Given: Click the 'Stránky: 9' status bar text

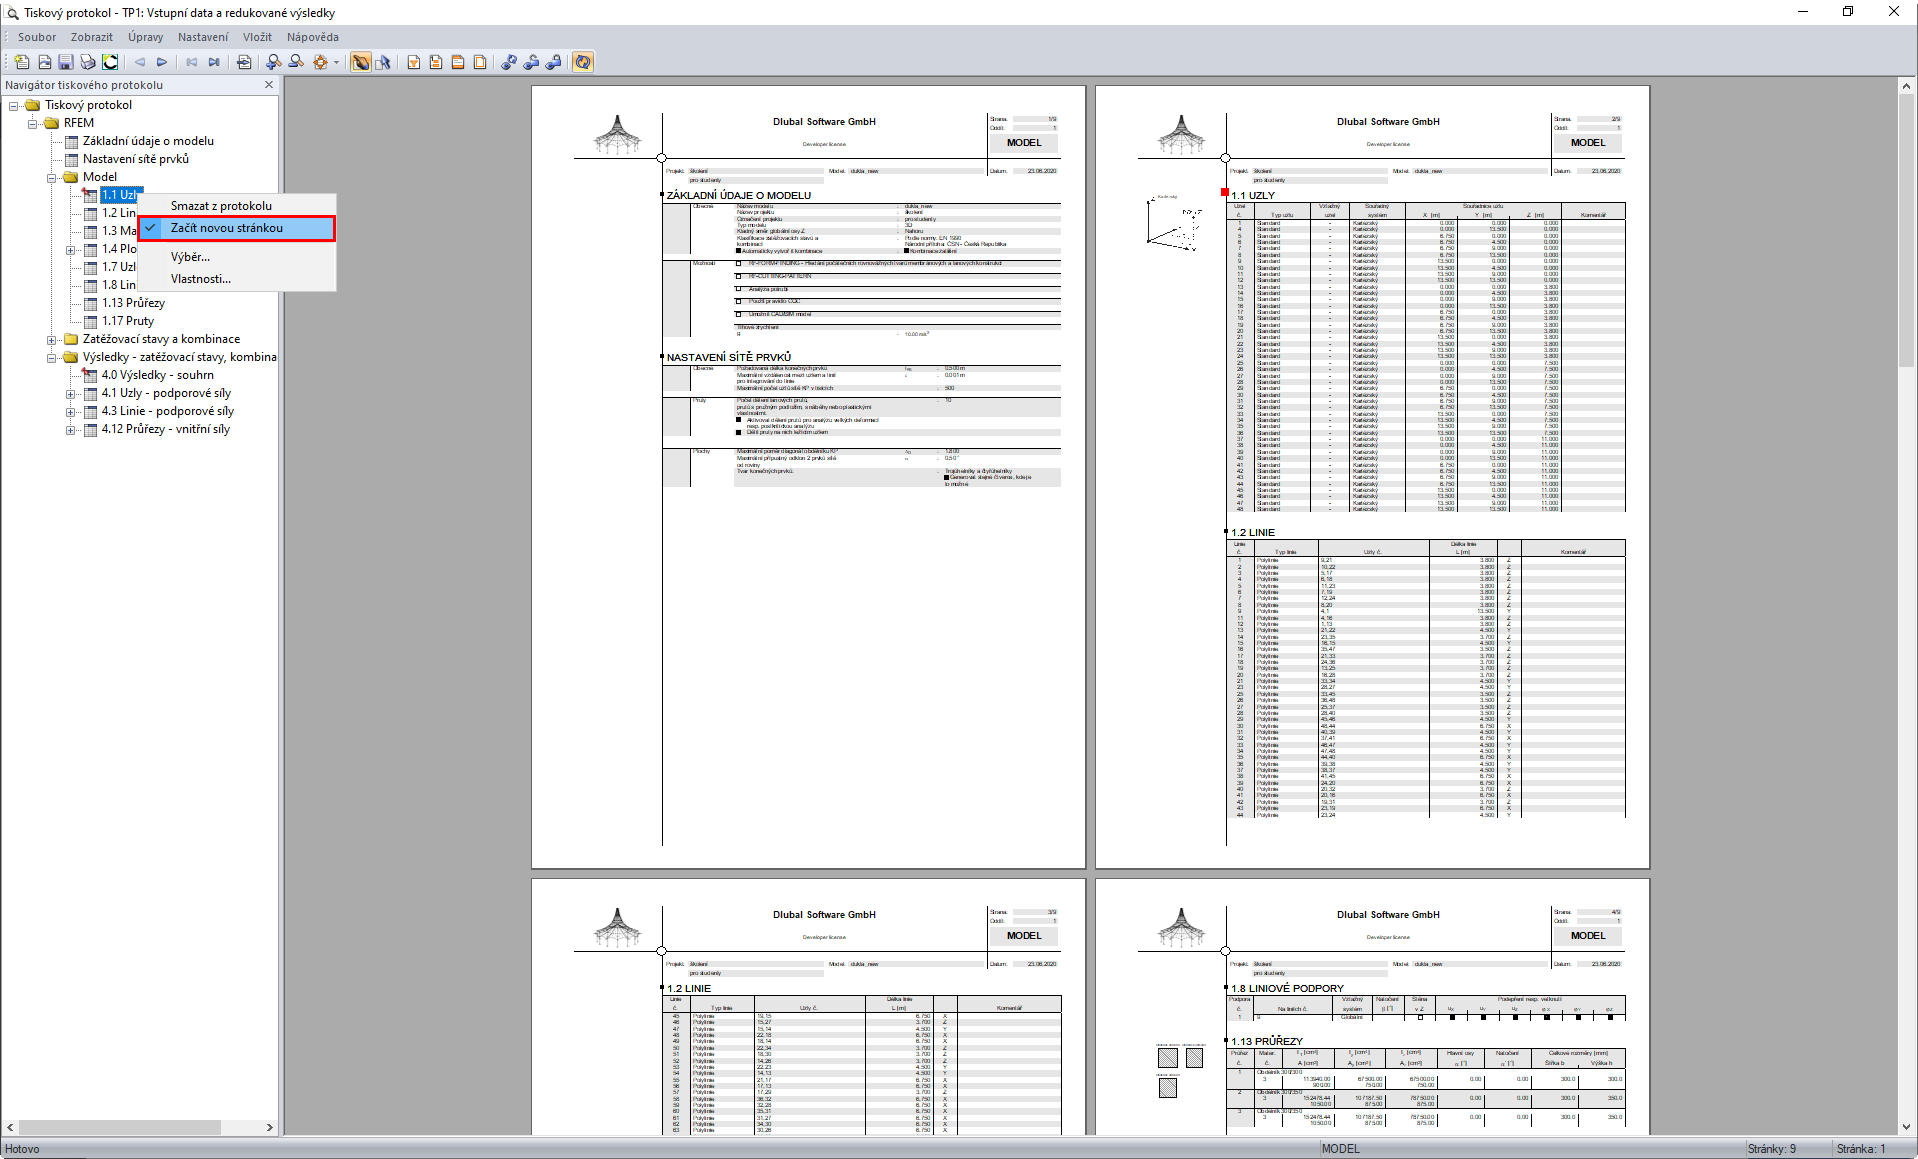Looking at the screenshot, I should point(1772,1149).
